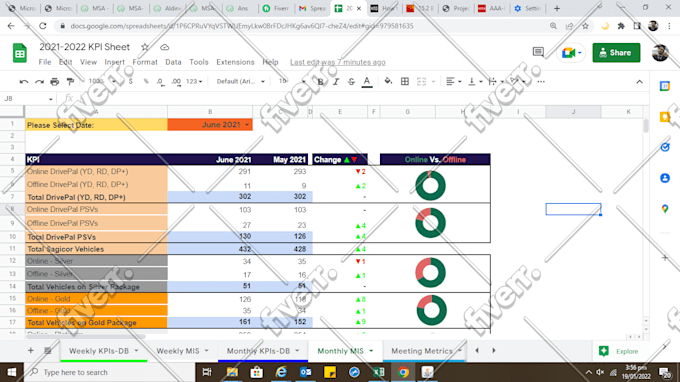Image resolution: width=680 pixels, height=382 pixels.
Task: Click merge cells icon
Action: [421, 82]
